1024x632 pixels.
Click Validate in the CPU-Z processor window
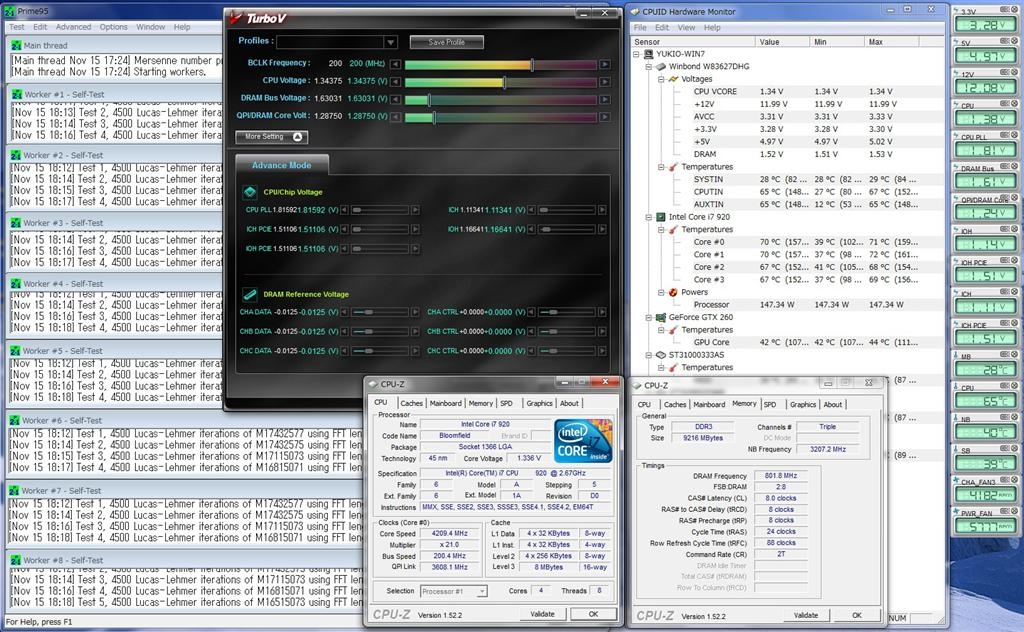[541, 614]
